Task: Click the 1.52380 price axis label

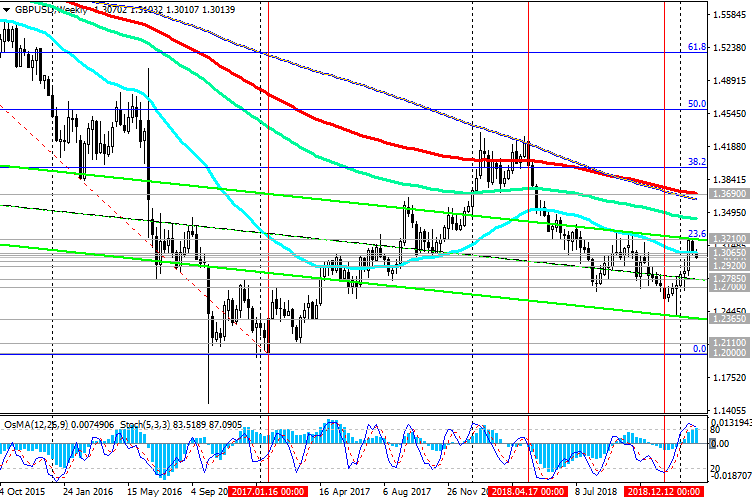Action: 730,47
